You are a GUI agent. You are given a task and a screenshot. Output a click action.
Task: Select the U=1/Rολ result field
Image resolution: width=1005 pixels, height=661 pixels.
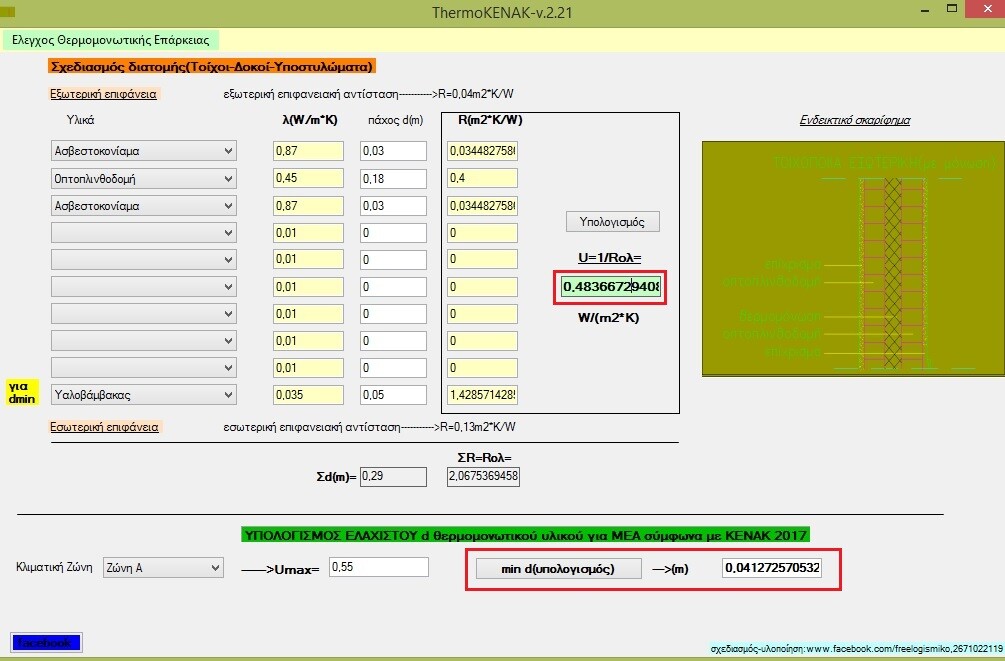[x=611, y=287]
